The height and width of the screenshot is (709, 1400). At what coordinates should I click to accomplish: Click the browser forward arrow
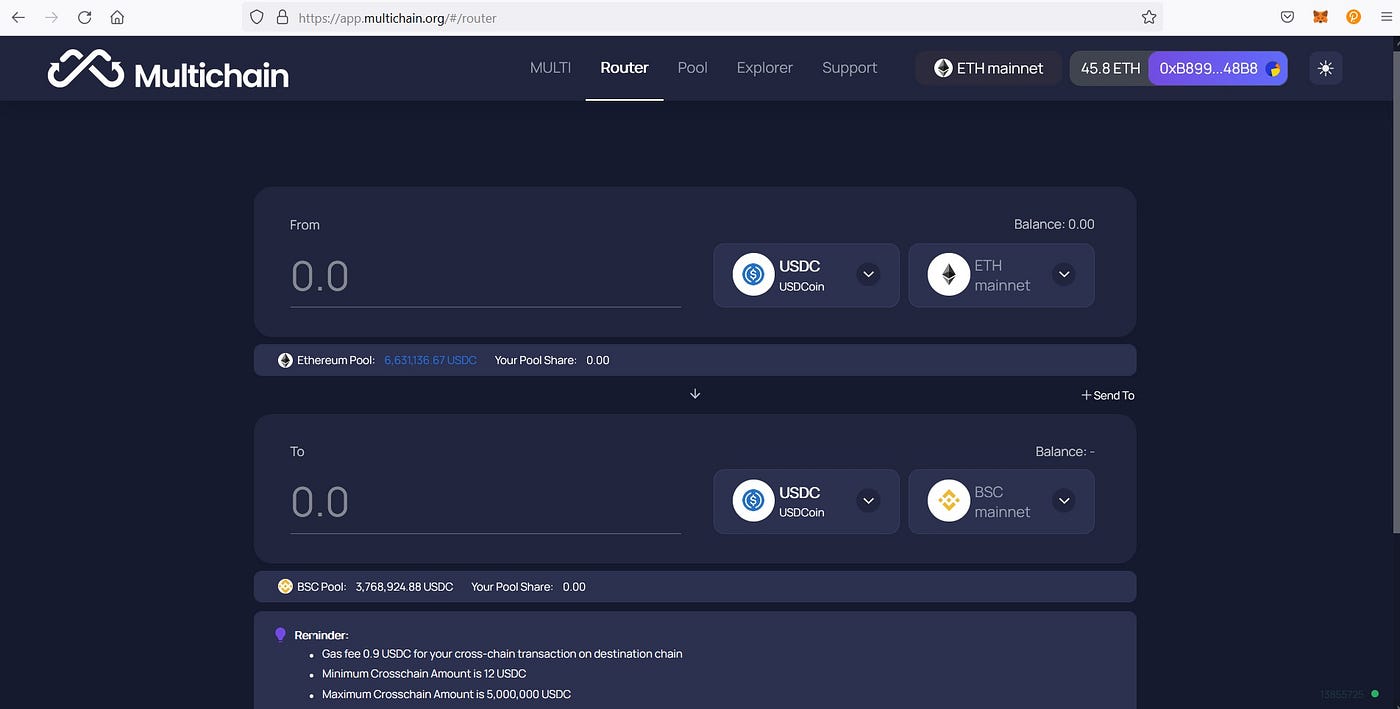pos(52,17)
